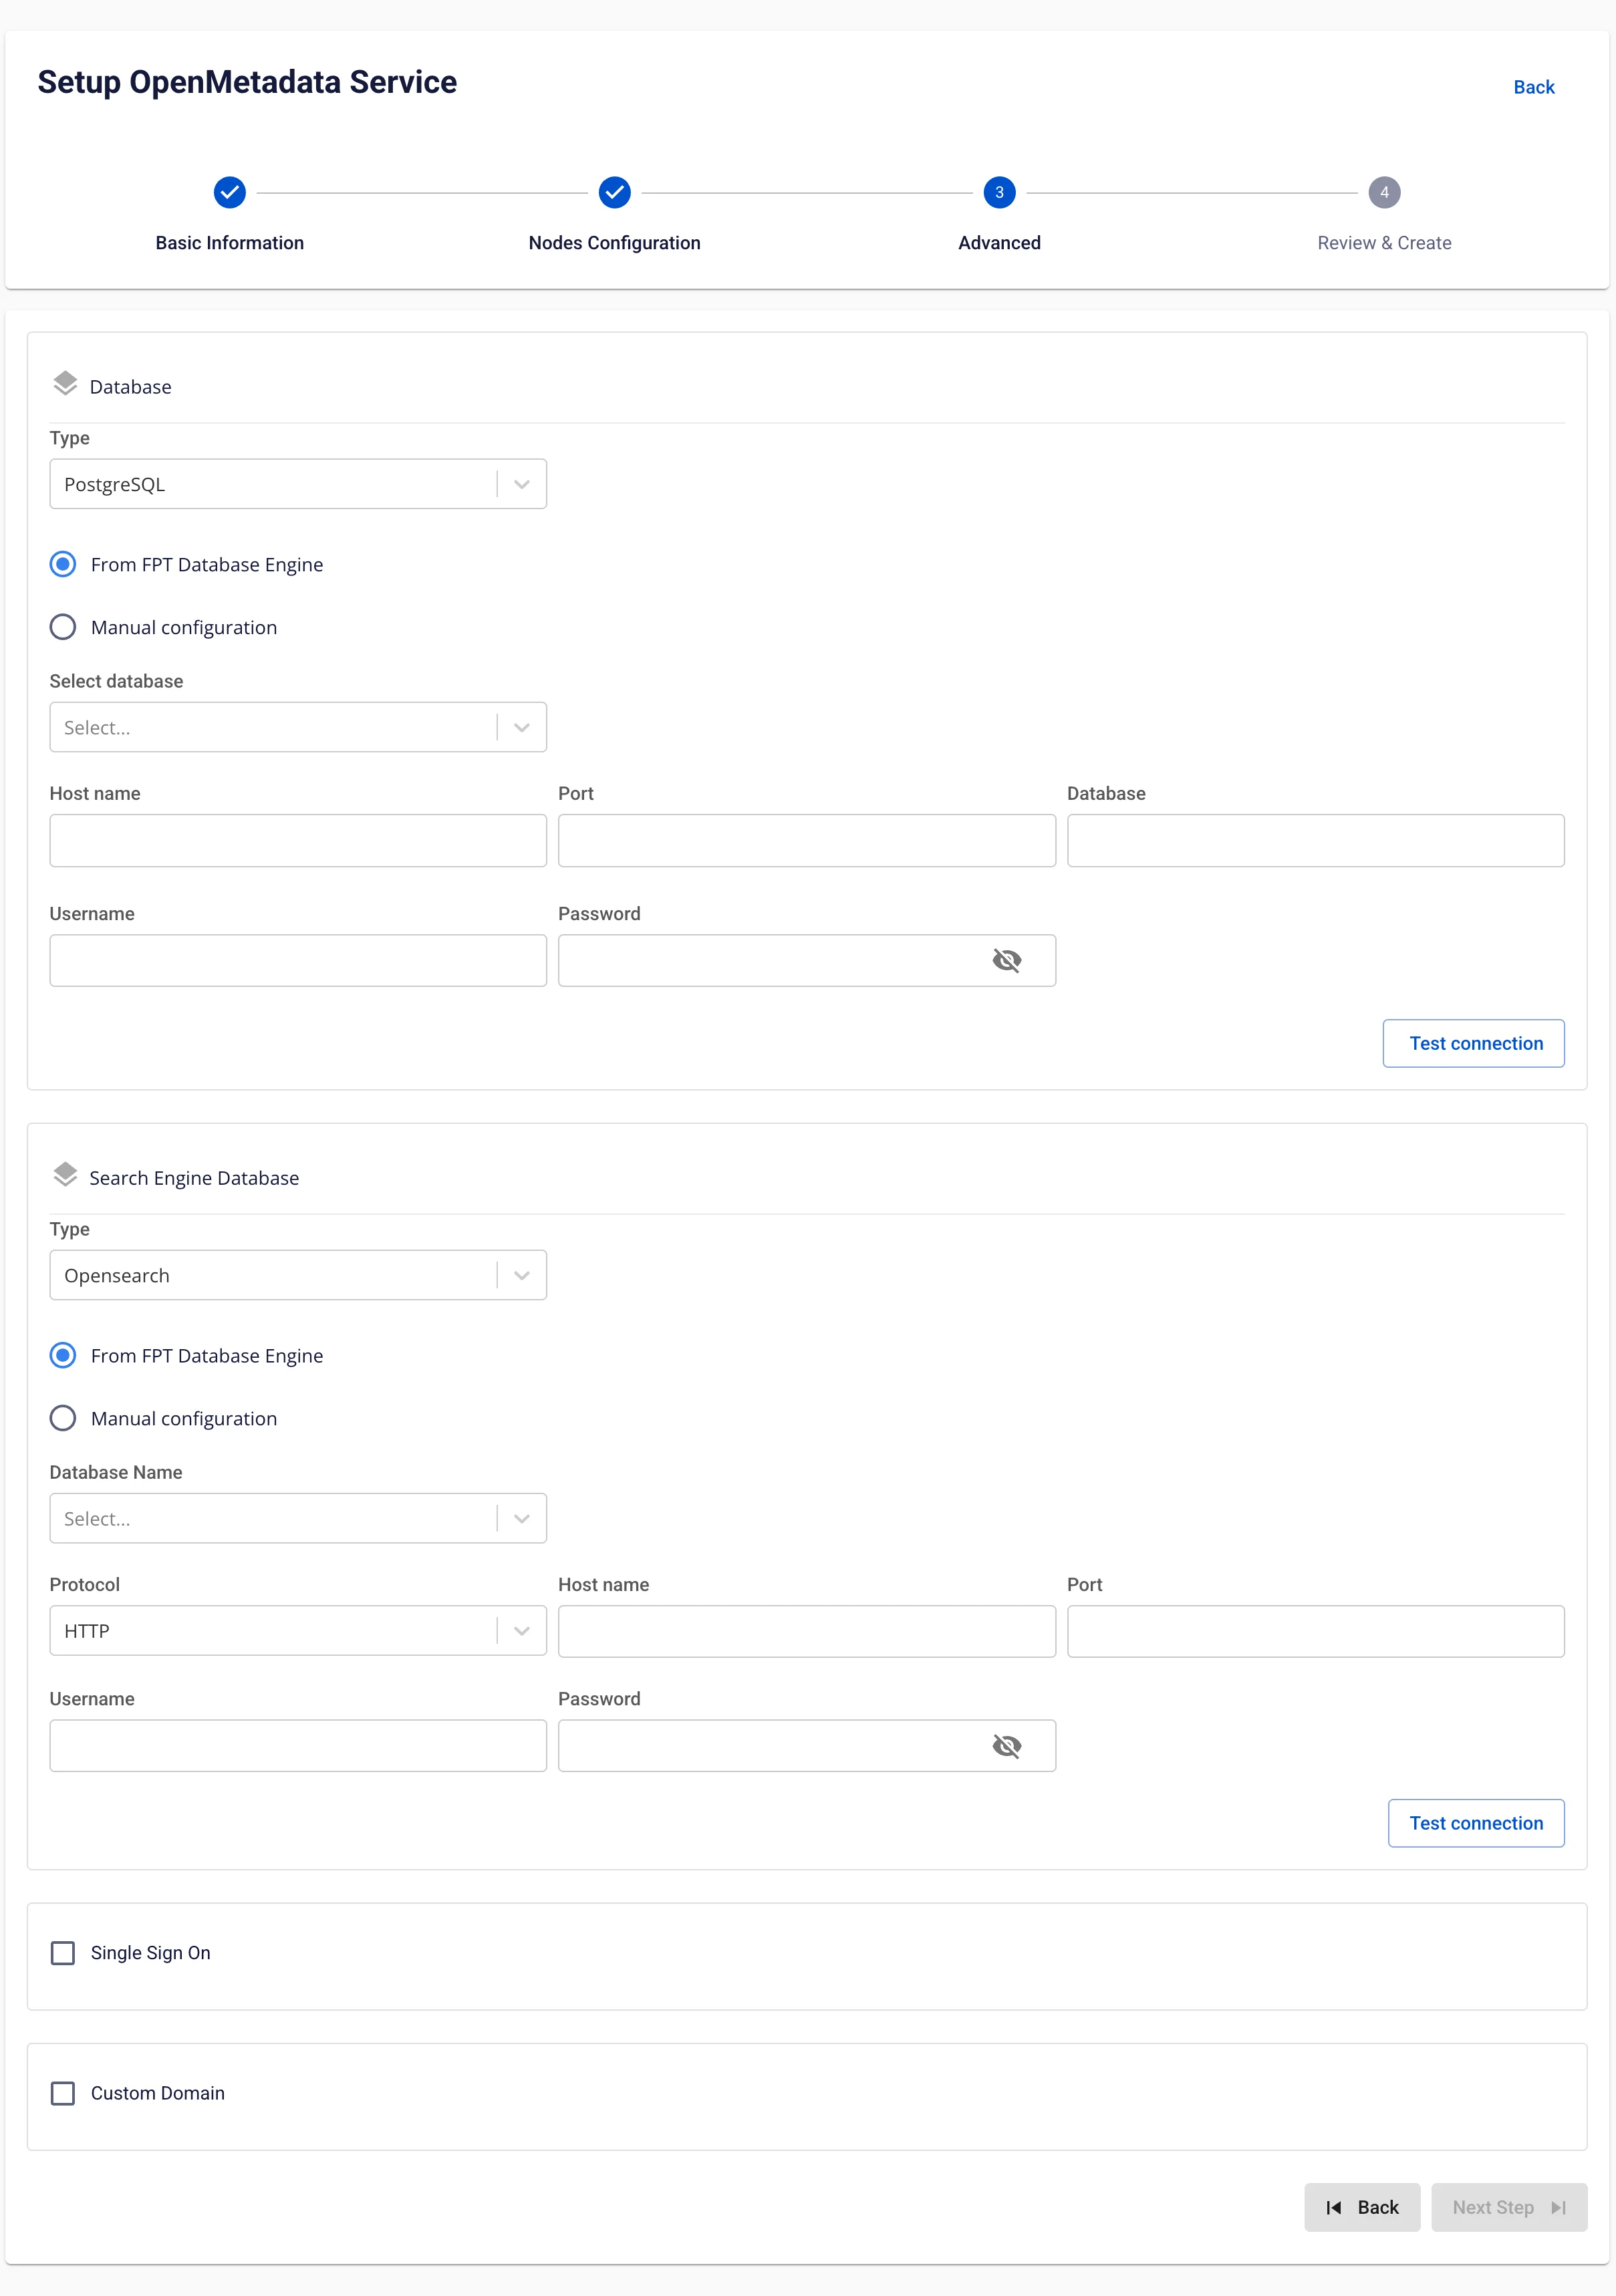The image size is (1616, 2296).
Task: Click the Database Host name input field
Action: point(298,840)
